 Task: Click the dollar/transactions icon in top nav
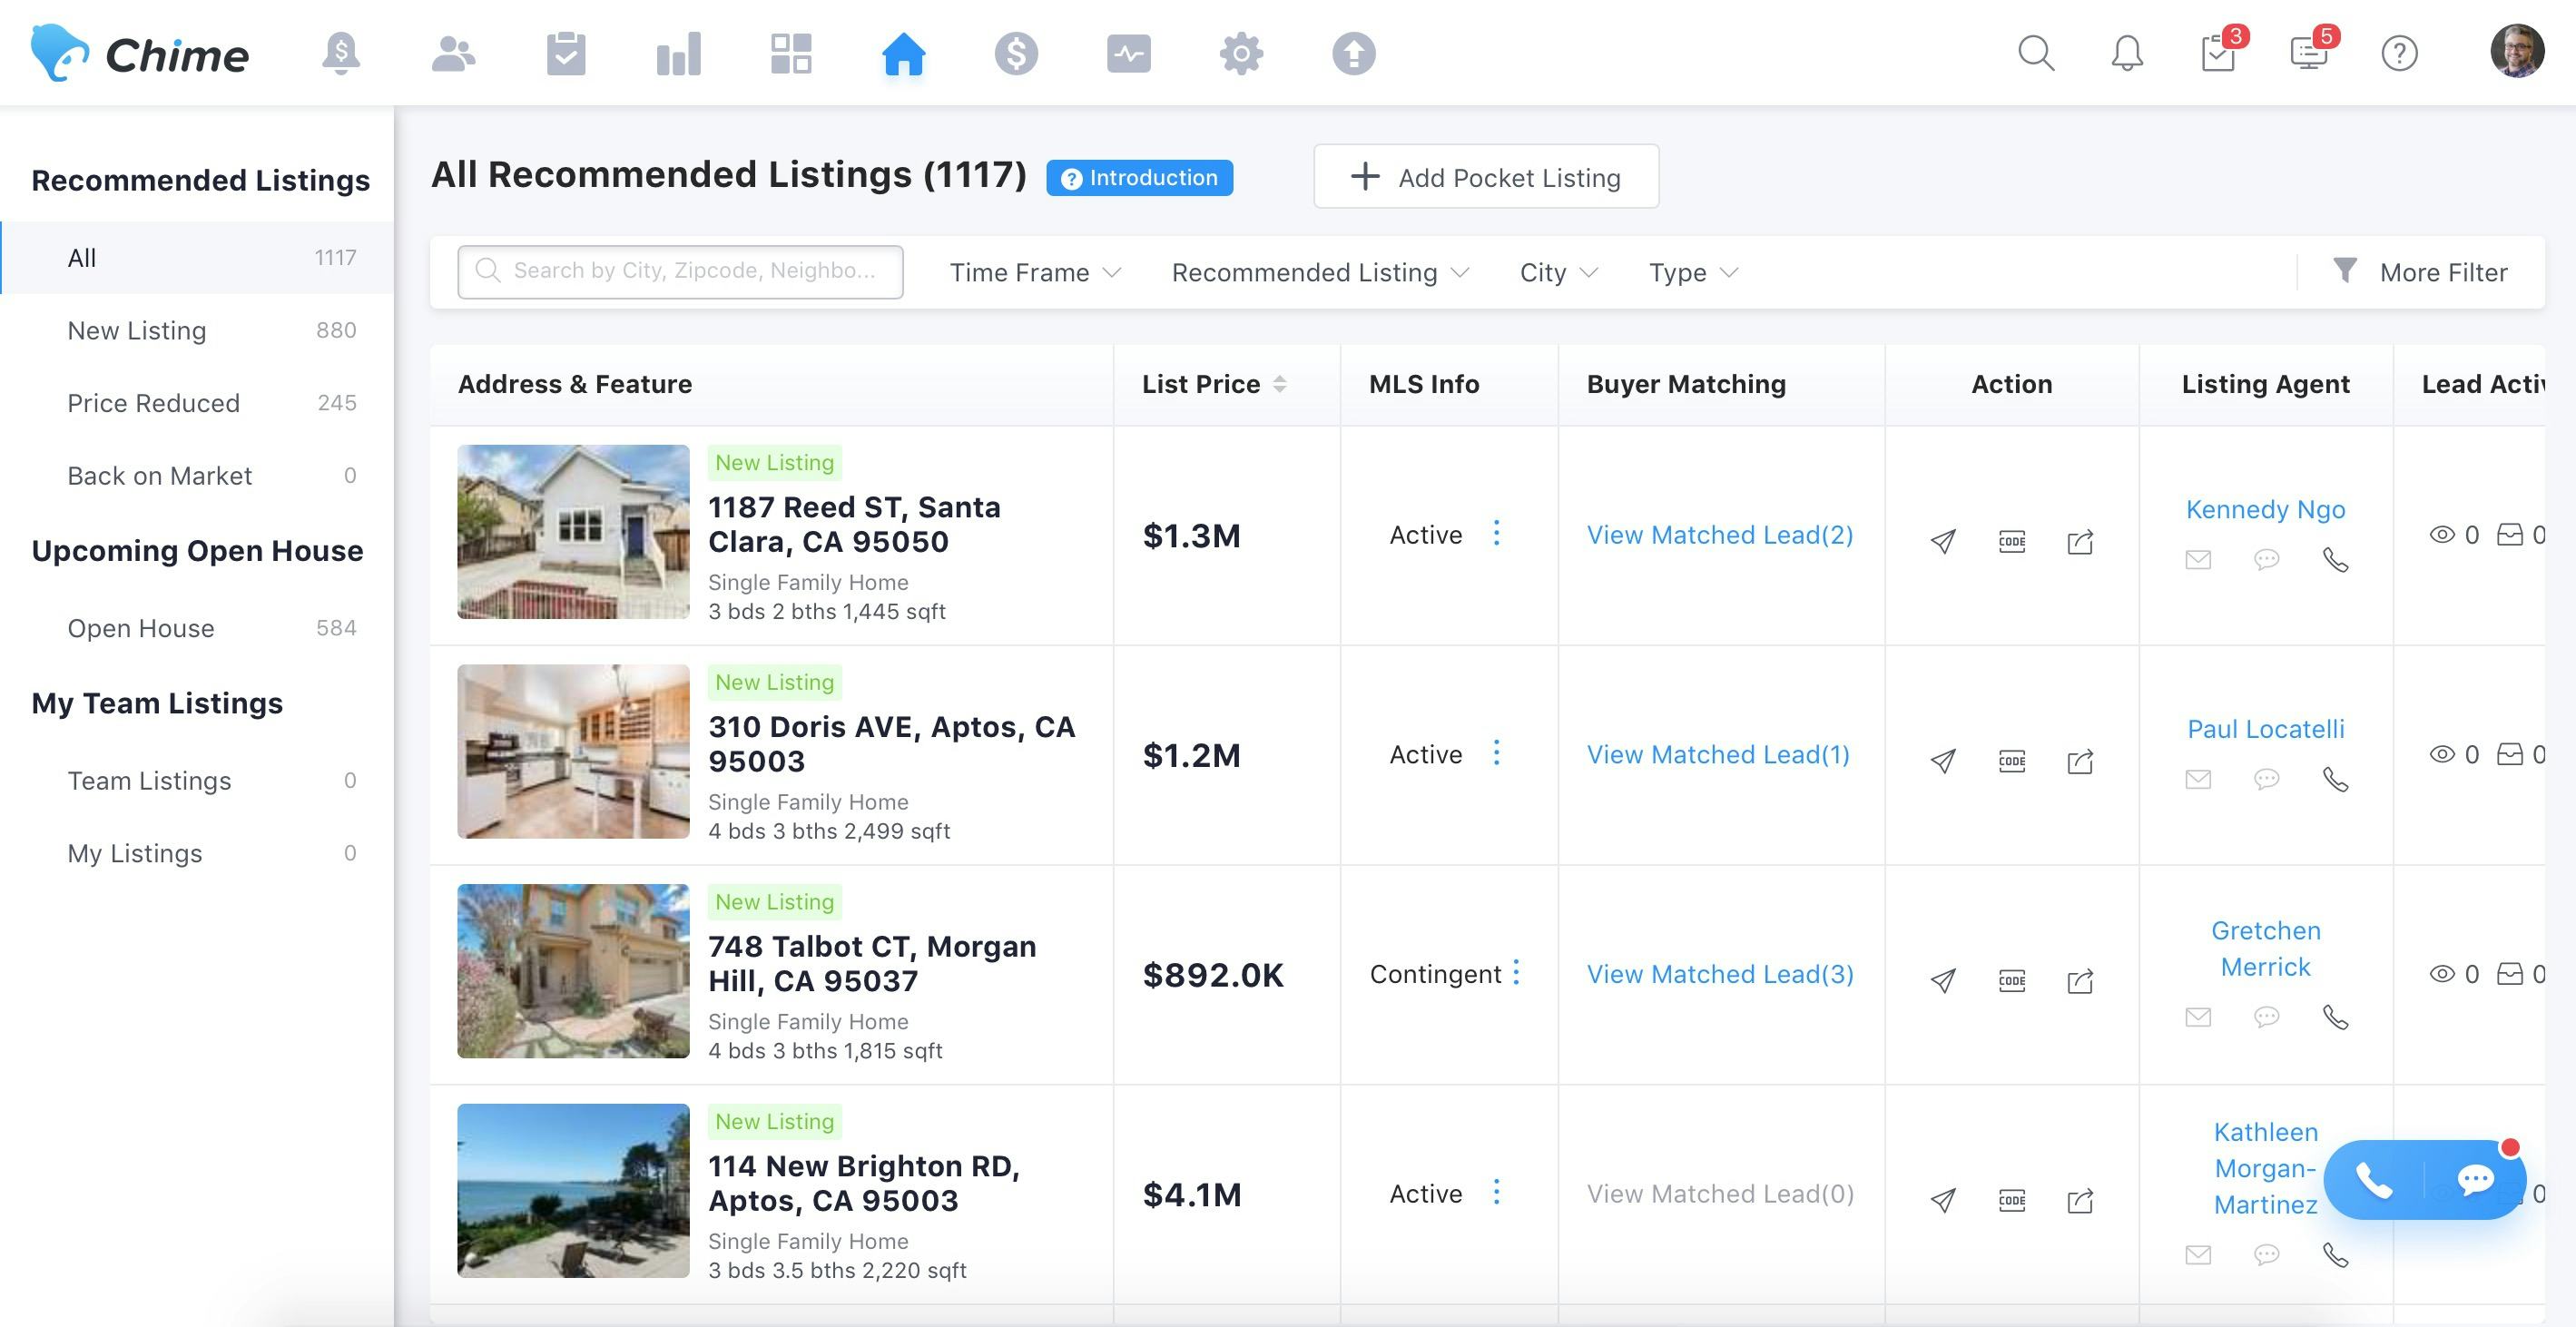pos(1017,53)
